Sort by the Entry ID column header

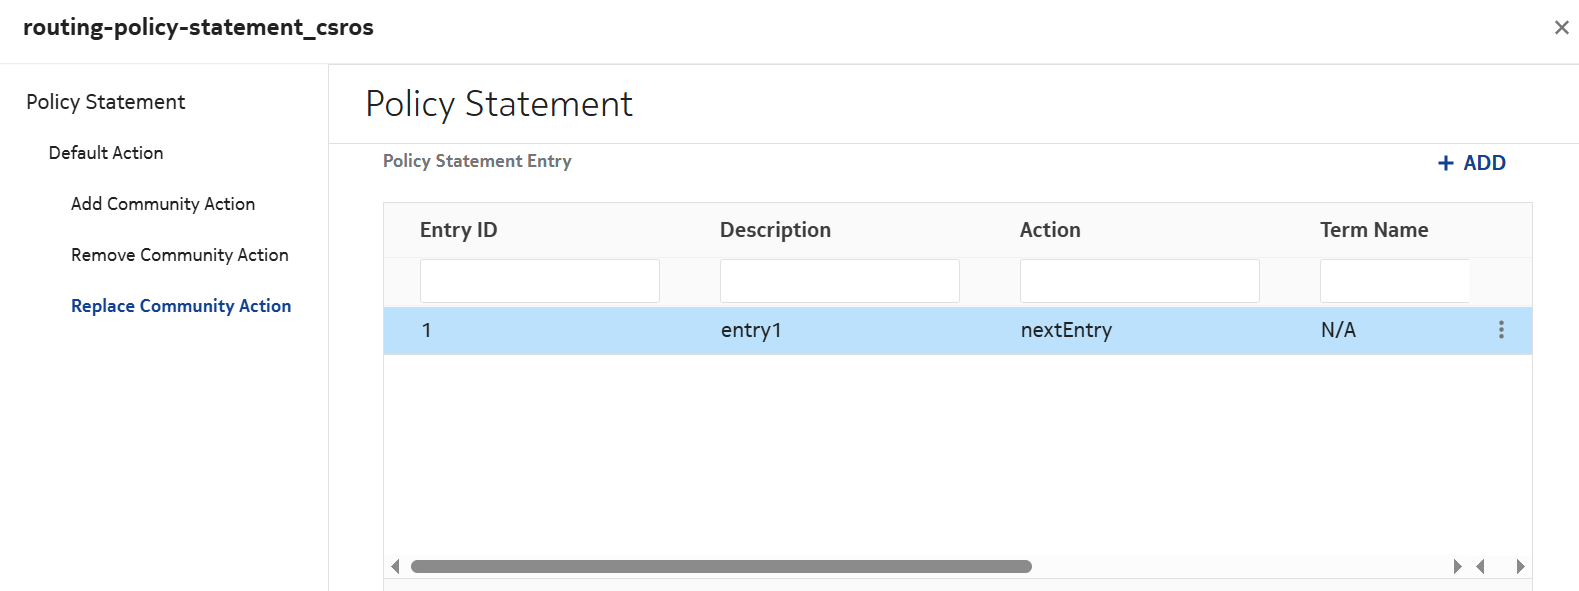click(458, 230)
